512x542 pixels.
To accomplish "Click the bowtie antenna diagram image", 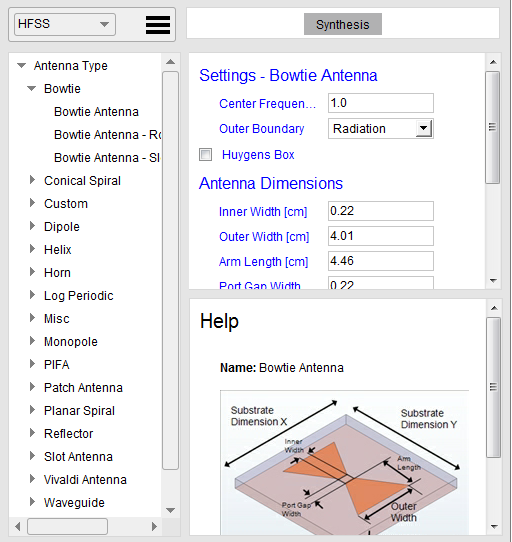I will tap(344, 463).
